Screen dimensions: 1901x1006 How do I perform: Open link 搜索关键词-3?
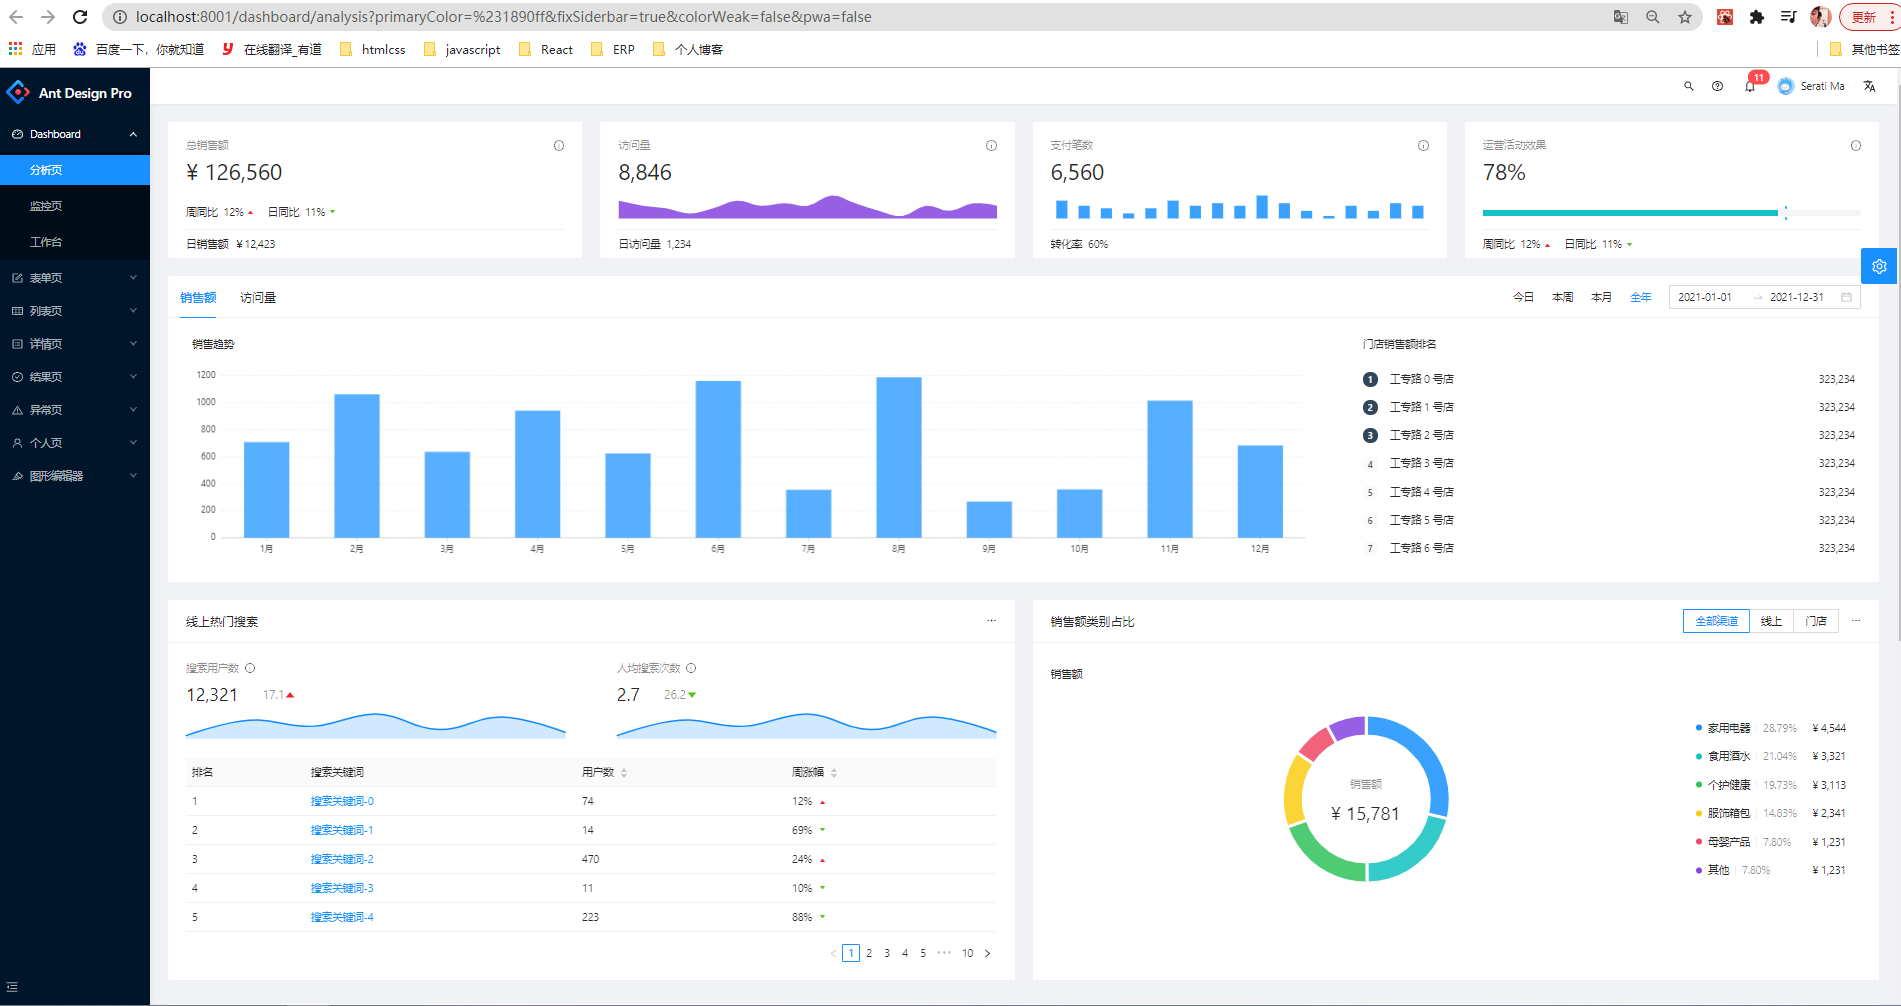342,888
